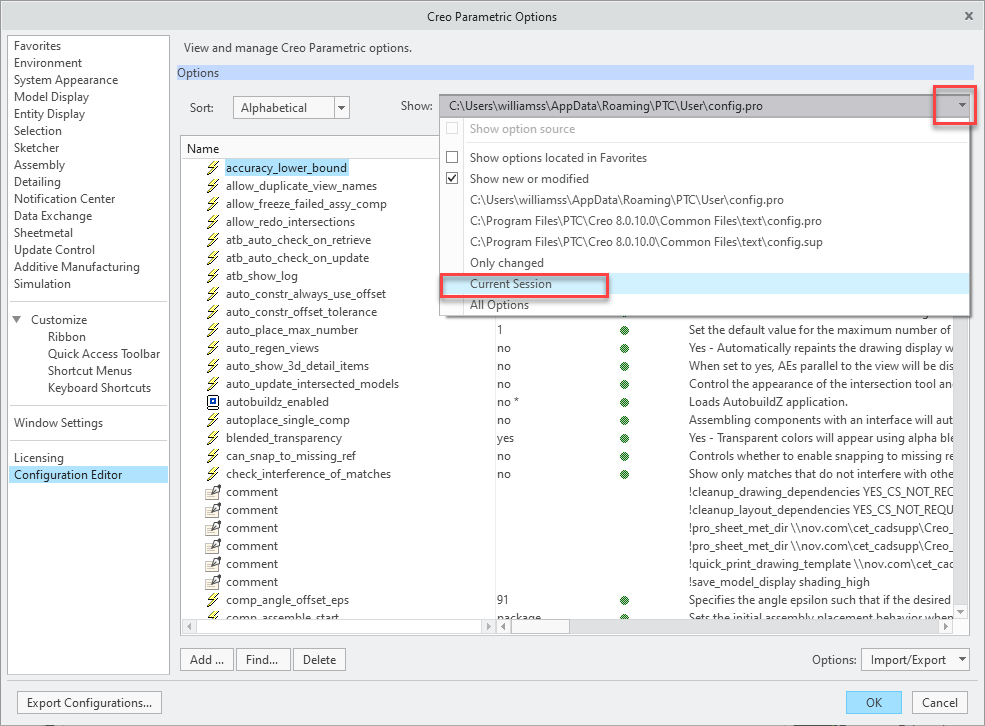The width and height of the screenshot is (985, 726).
Task: Click the Export Configurations button
Action: coord(90,703)
